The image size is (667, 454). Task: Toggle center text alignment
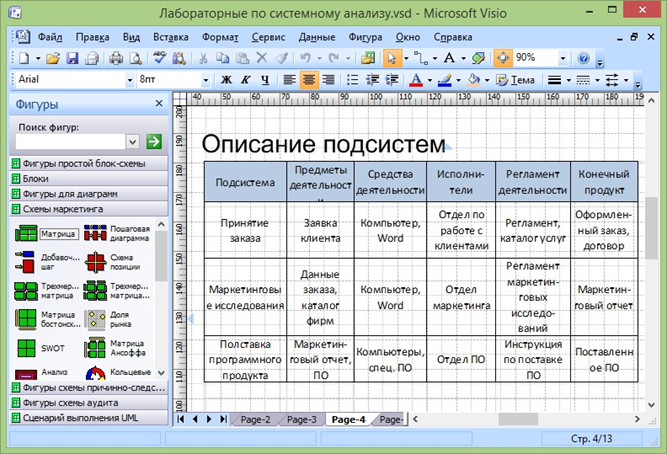point(309,80)
